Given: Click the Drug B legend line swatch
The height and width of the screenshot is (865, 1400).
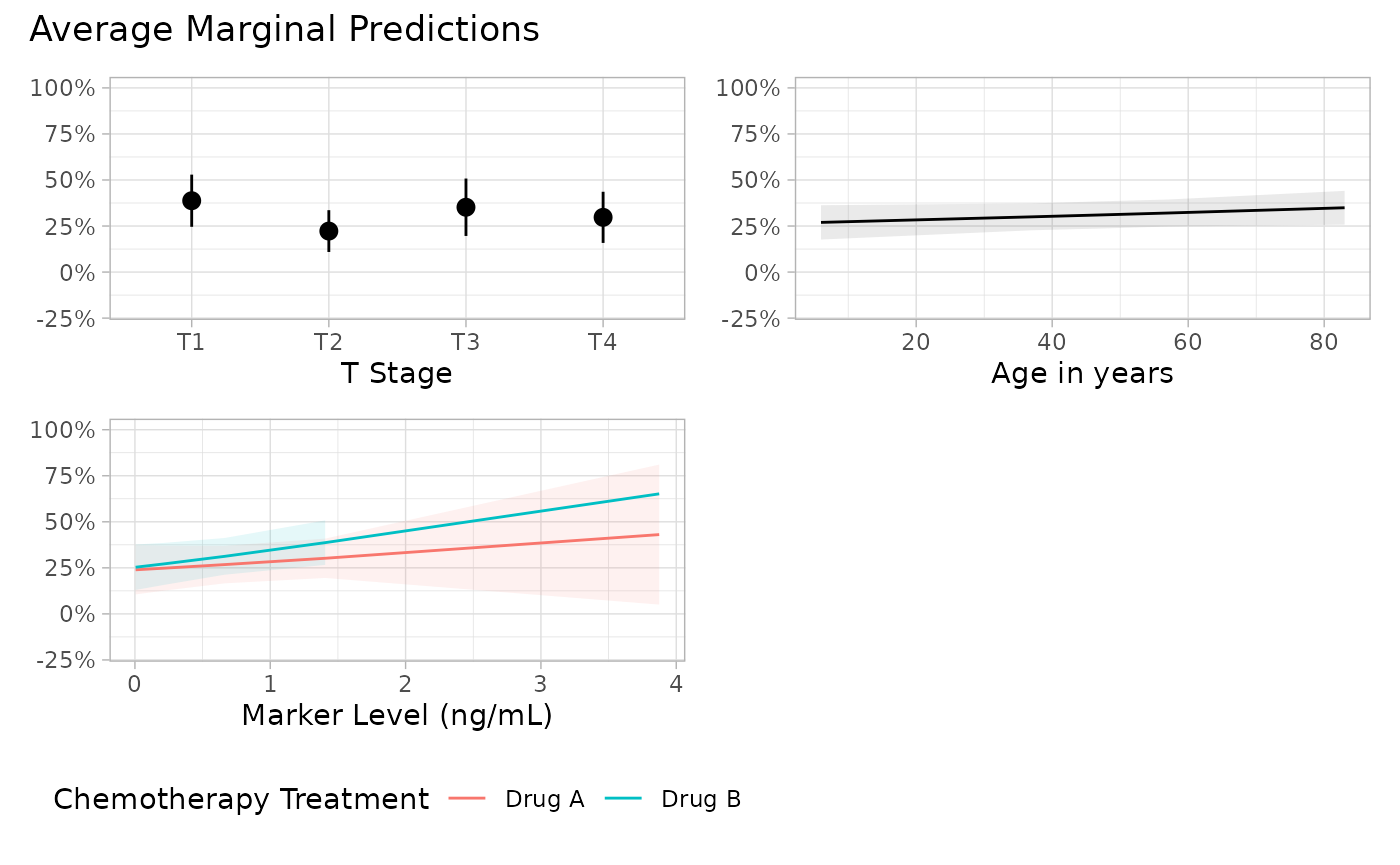Looking at the screenshot, I should pyautogui.click(x=624, y=799).
